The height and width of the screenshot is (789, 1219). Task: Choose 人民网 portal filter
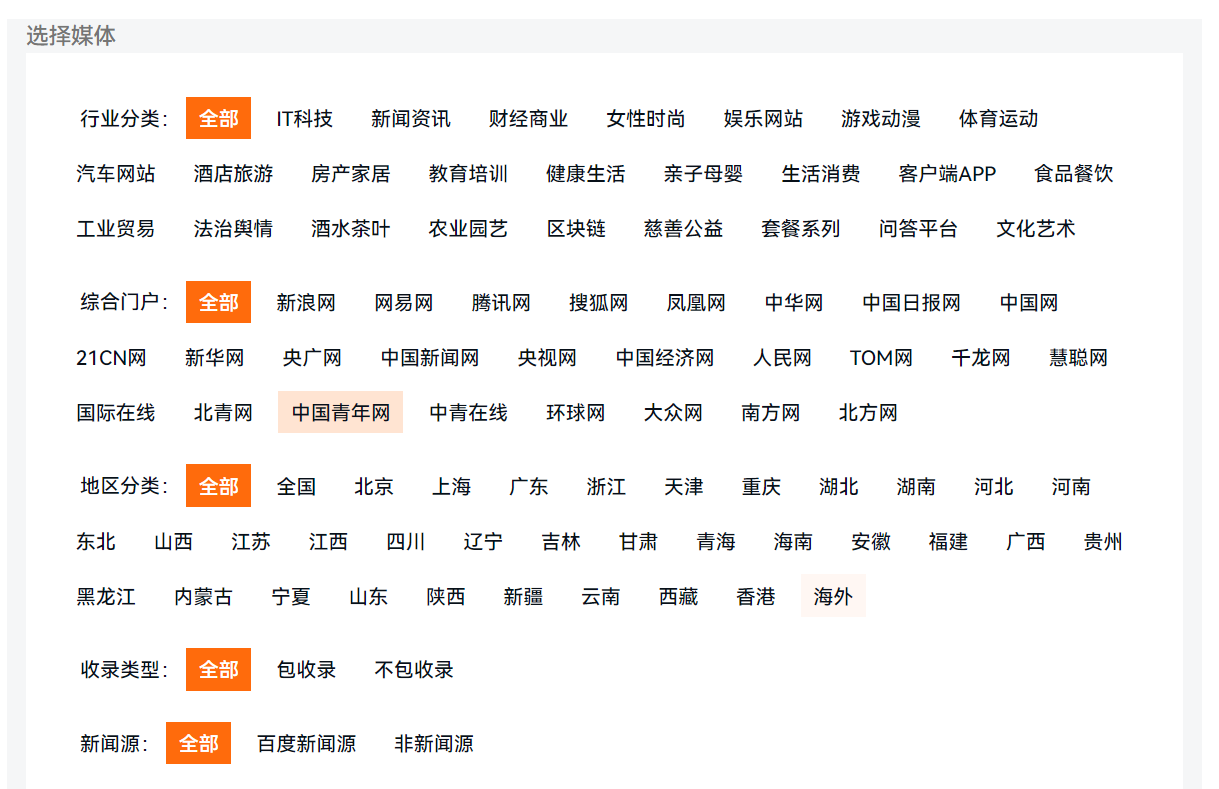coord(782,357)
